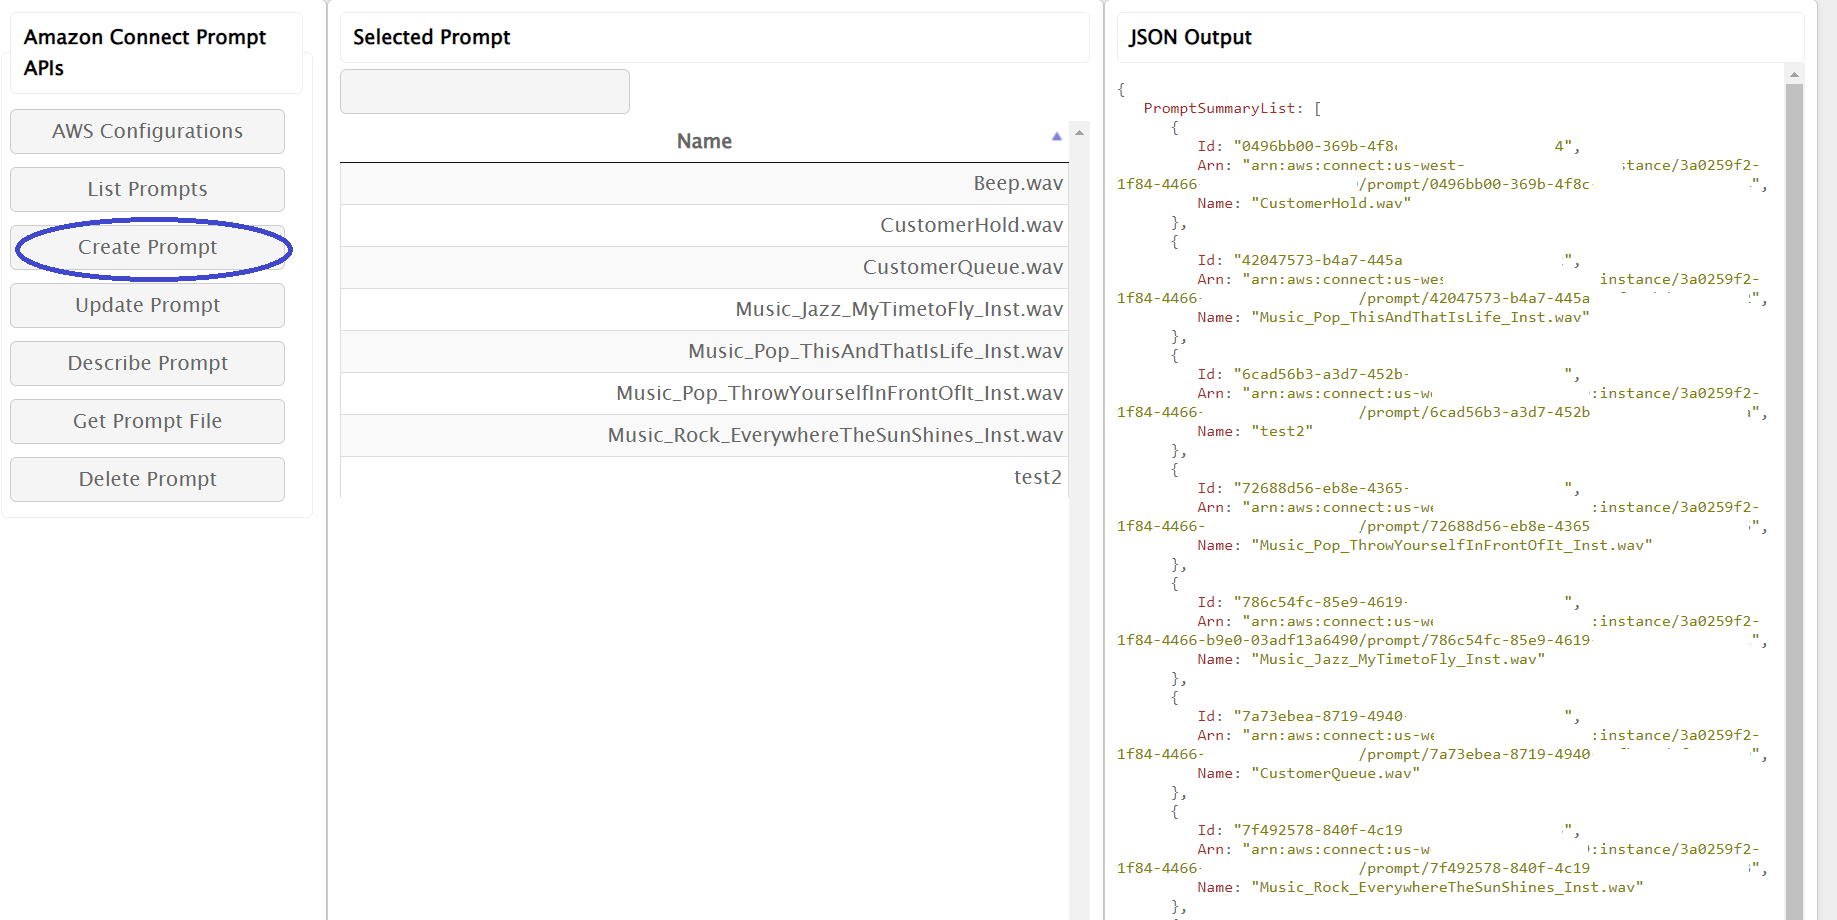
Task: Select the Music_Pop_ThrowYourselfInFrontOfIt_Inst.wav row
Action: 704,393
